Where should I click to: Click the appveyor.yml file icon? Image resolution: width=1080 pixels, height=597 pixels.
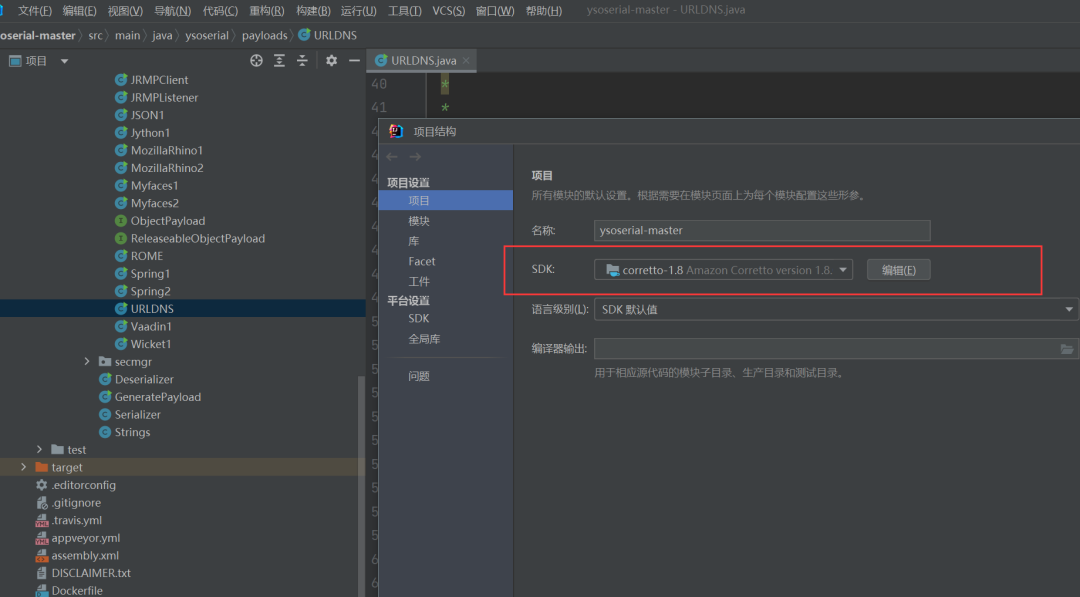click(x=42, y=538)
